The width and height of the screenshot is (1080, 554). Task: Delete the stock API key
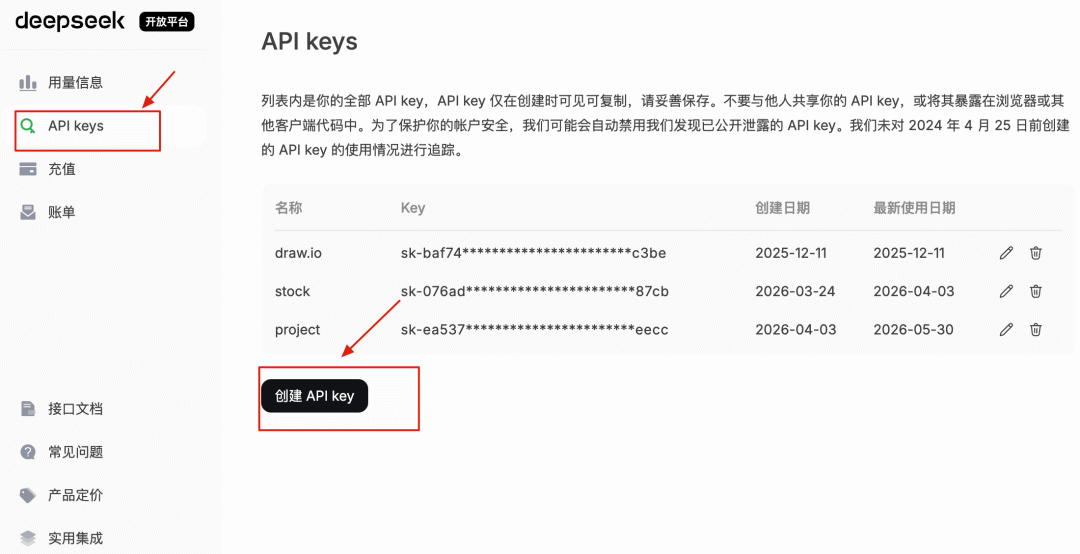coord(1035,291)
